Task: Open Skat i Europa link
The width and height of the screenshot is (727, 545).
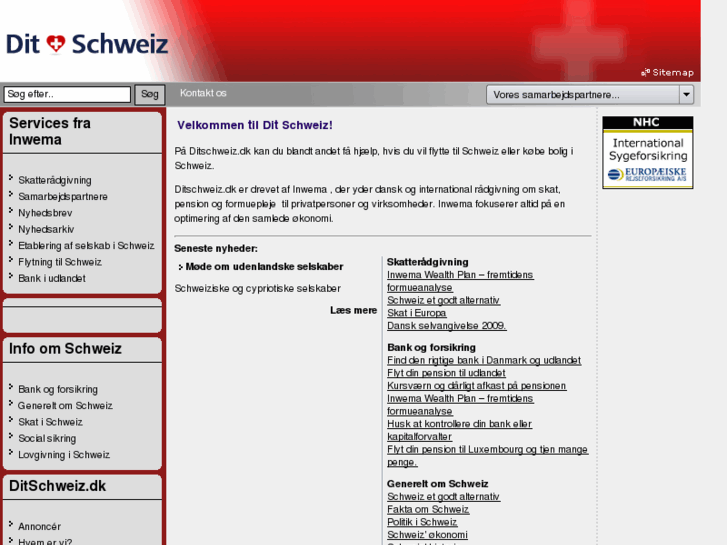Action: pos(416,313)
